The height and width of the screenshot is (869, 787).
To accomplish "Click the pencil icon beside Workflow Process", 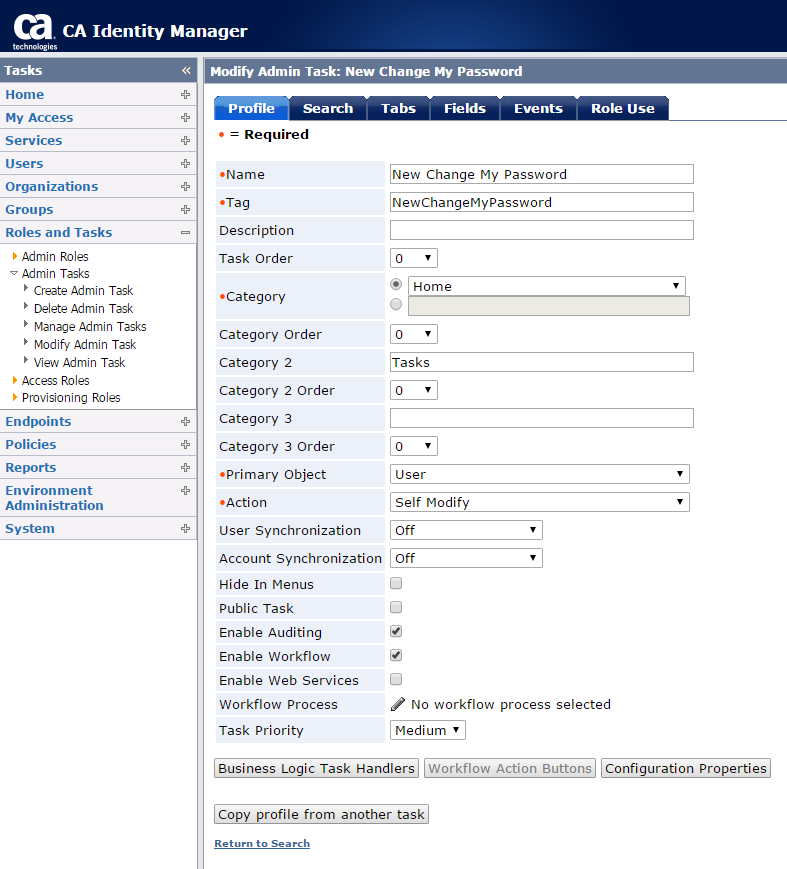I will point(398,704).
